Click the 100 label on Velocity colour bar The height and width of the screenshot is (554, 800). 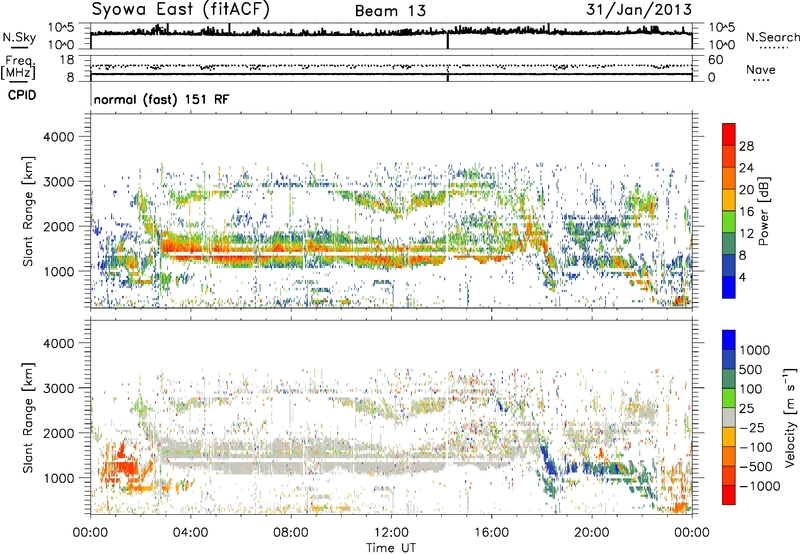coord(751,389)
